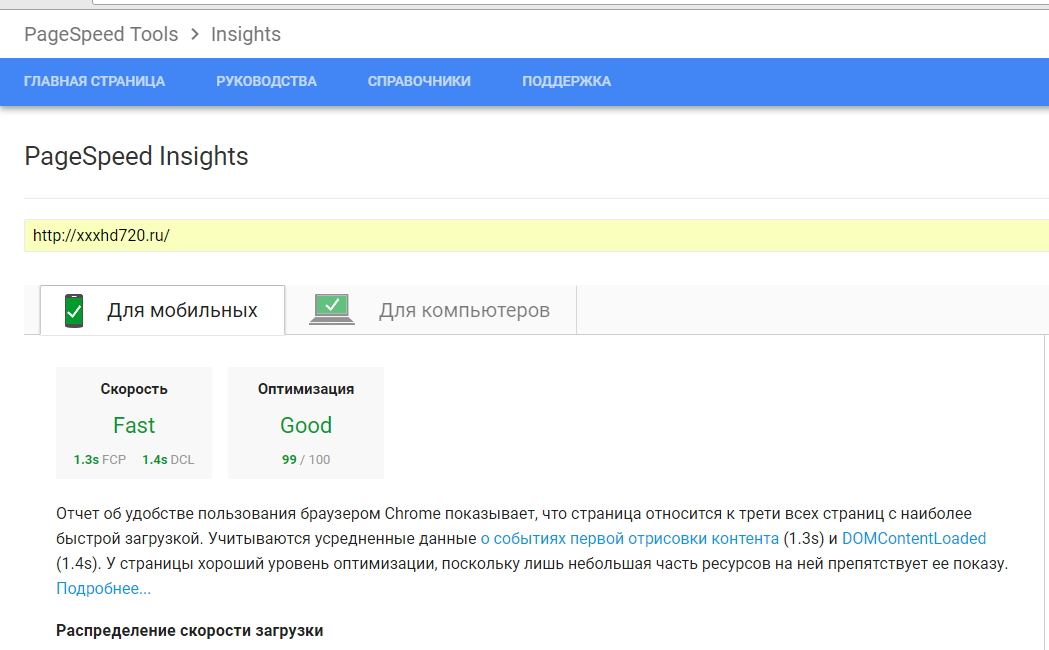The height and width of the screenshot is (650, 1049).
Task: Open the link о событиях первой отрисовки контента
Action: pos(630,538)
